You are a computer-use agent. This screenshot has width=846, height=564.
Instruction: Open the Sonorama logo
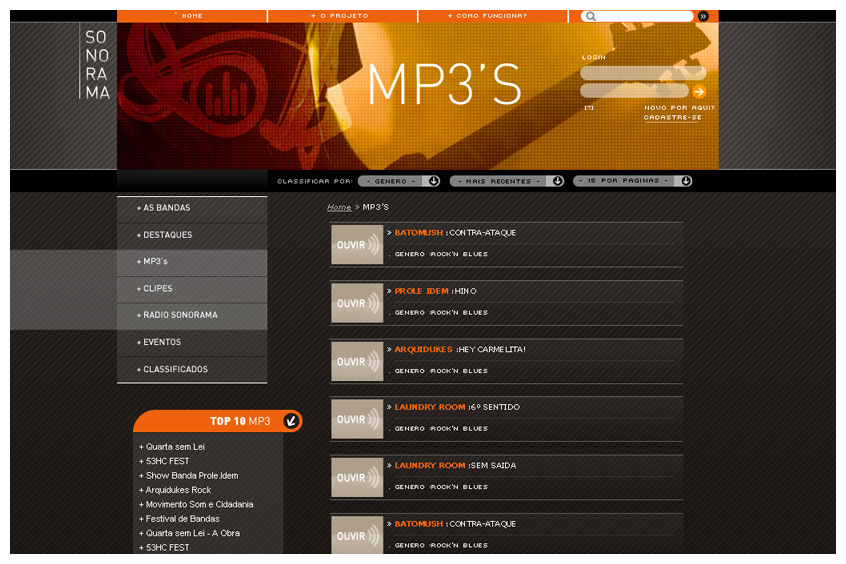pos(97,64)
